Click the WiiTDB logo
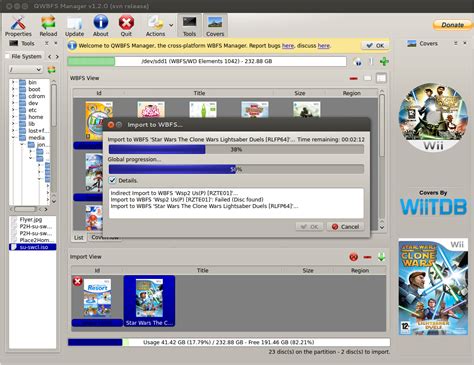The height and width of the screenshot is (365, 474). point(433,206)
